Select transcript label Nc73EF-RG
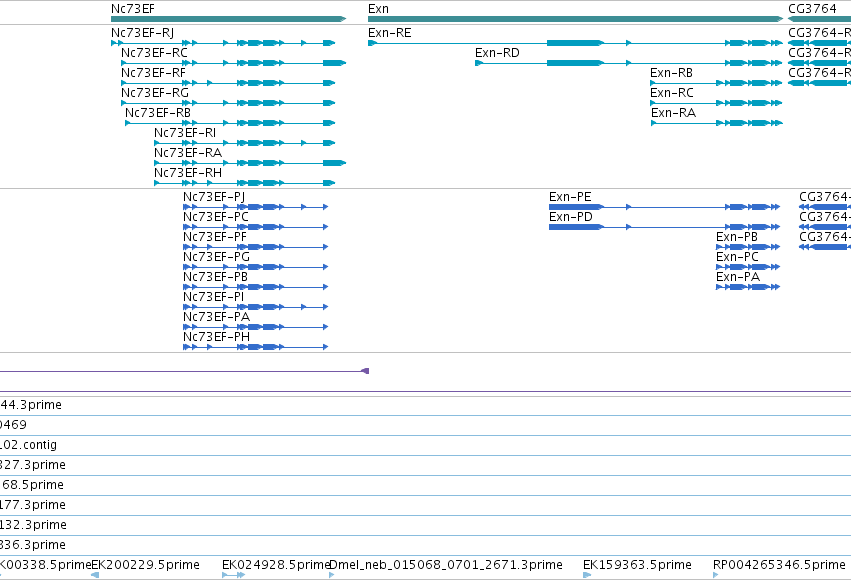Image resolution: width=851 pixels, height=580 pixels. coord(155,93)
